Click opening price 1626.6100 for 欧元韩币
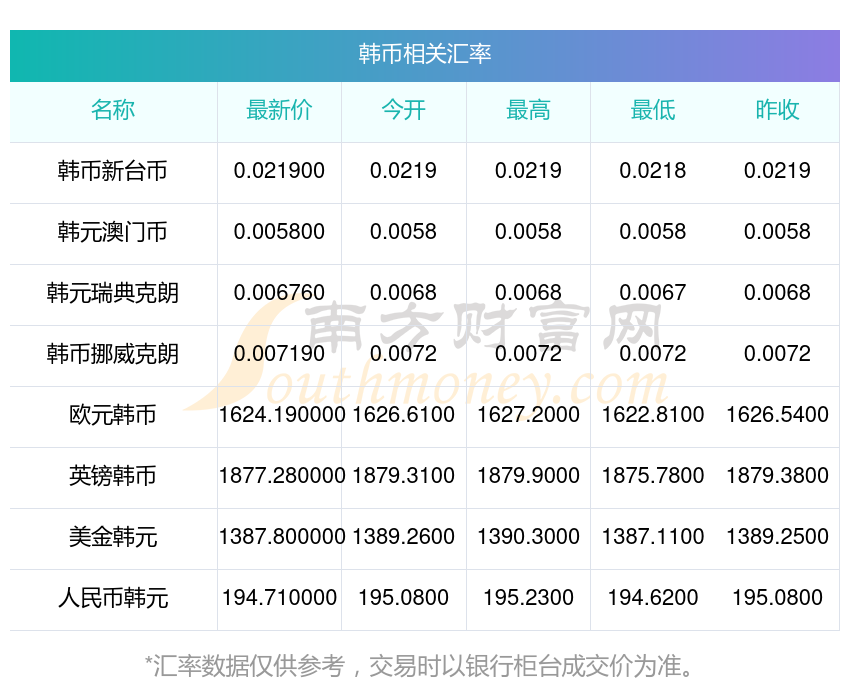Image resolution: width=850 pixels, height=698 pixels. (404, 415)
